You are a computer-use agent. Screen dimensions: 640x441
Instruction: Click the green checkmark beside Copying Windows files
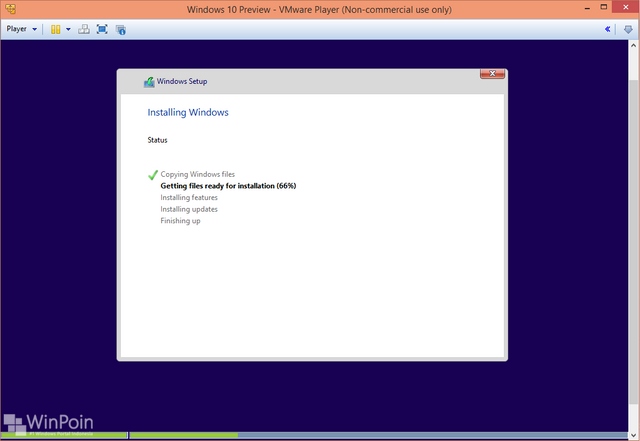[x=153, y=175]
